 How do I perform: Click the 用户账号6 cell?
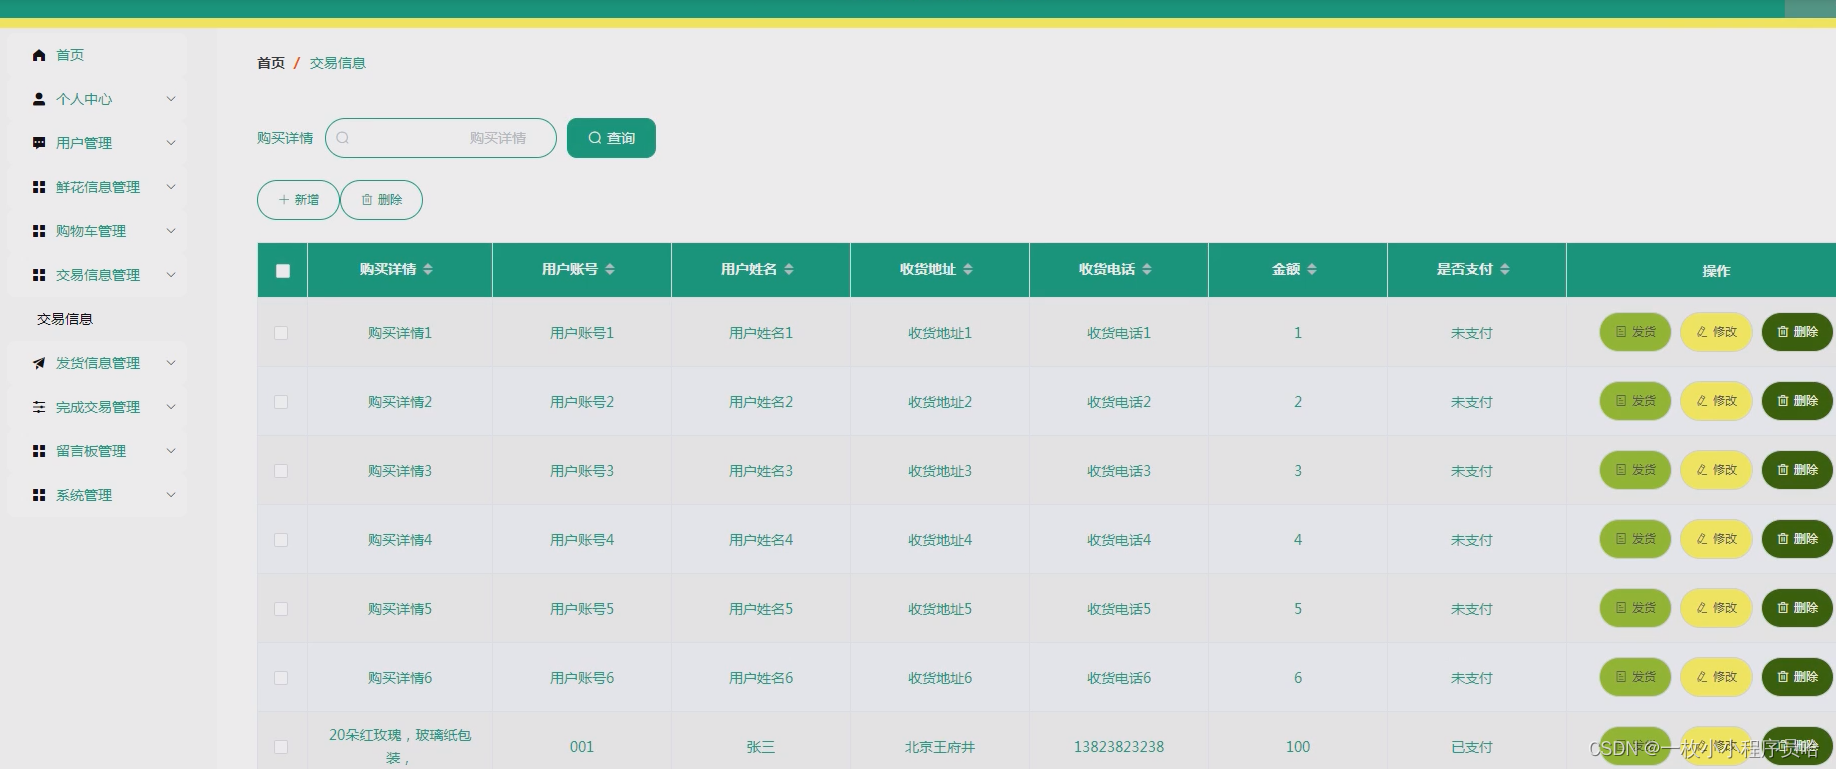582,678
